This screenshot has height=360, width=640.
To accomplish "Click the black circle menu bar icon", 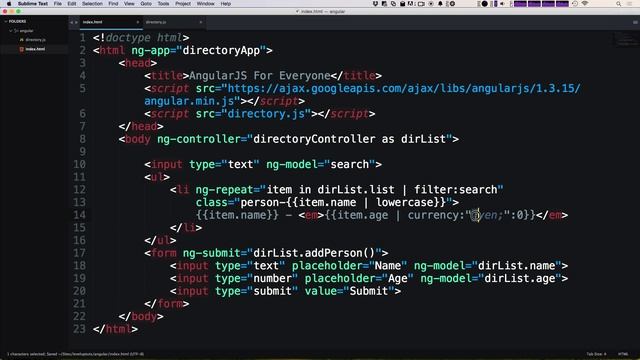I will pos(484,4).
